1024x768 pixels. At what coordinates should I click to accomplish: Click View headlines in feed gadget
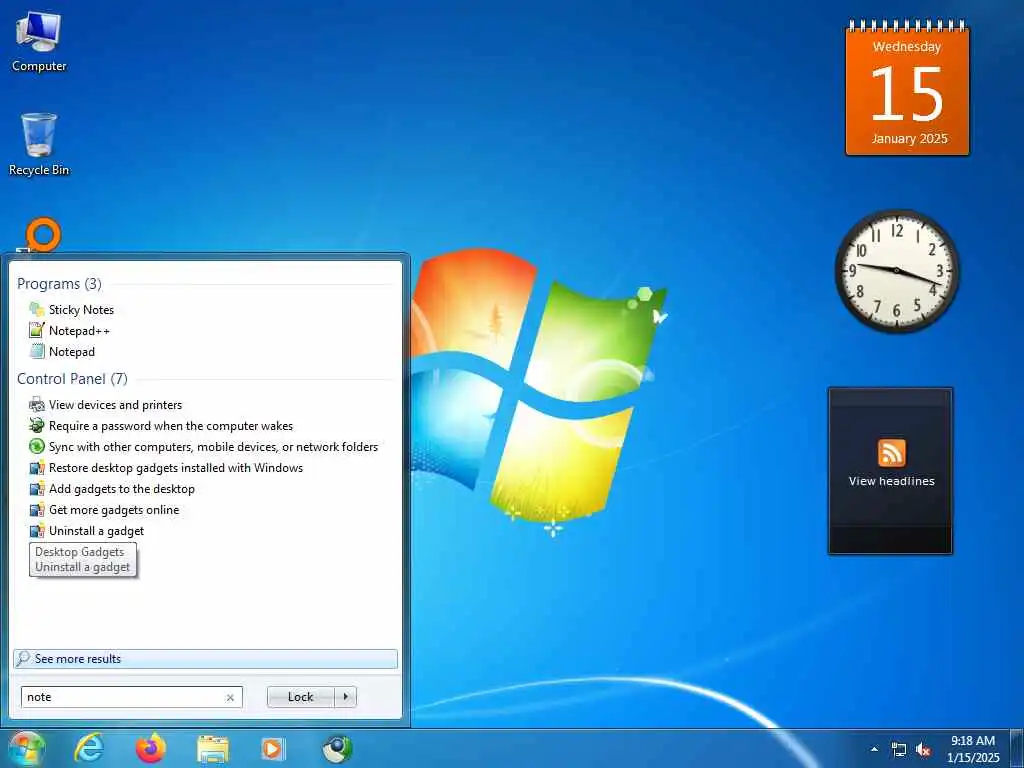tap(891, 481)
